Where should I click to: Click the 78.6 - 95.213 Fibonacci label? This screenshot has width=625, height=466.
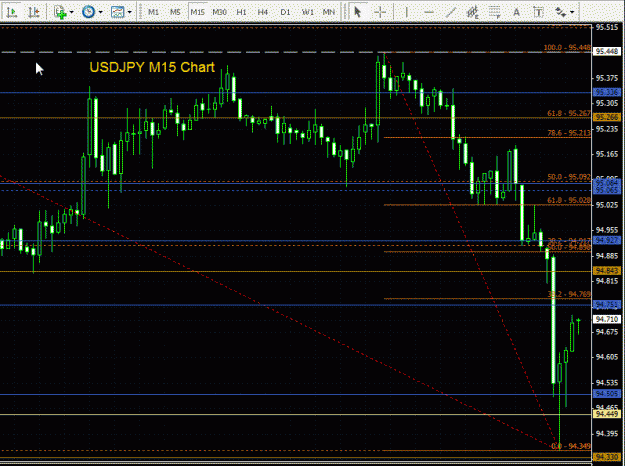click(x=569, y=133)
